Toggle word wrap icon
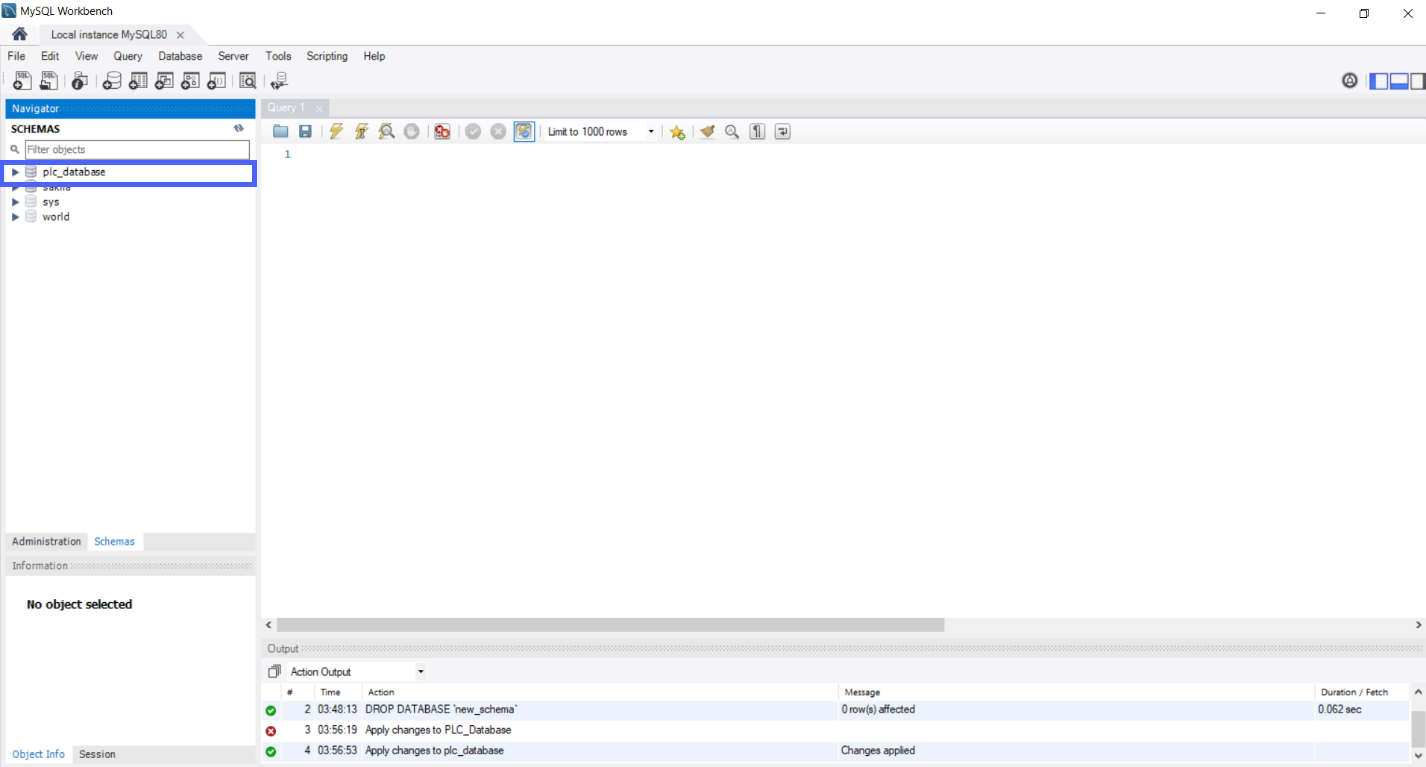 point(783,132)
